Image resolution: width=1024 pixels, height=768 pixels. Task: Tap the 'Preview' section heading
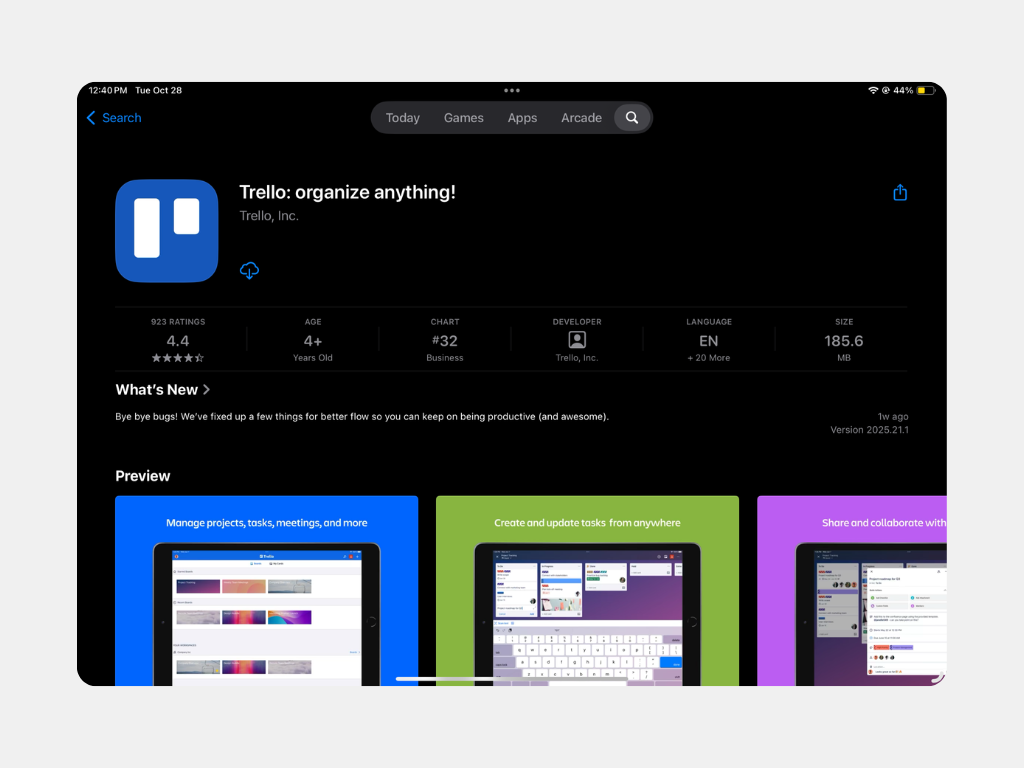142,475
